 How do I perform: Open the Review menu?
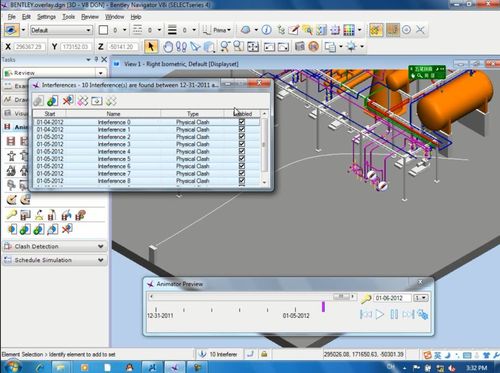90,17
